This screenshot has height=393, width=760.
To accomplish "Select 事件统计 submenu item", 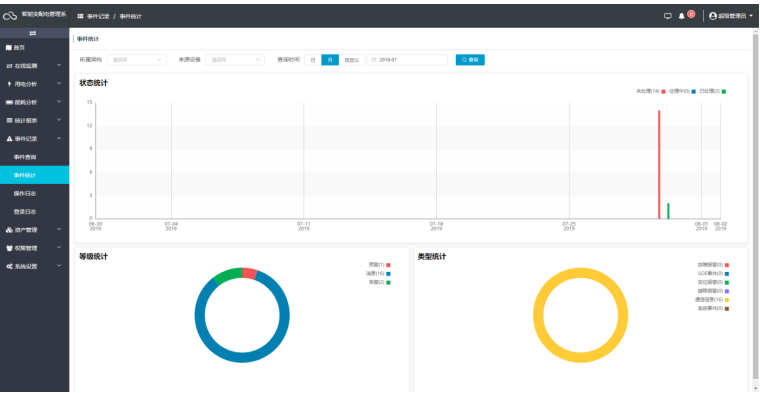I will [x=34, y=175].
